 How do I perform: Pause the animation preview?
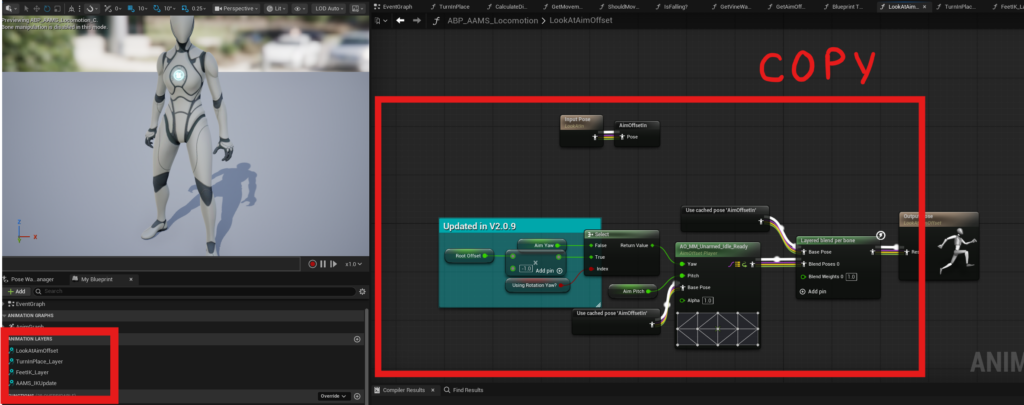[323, 263]
